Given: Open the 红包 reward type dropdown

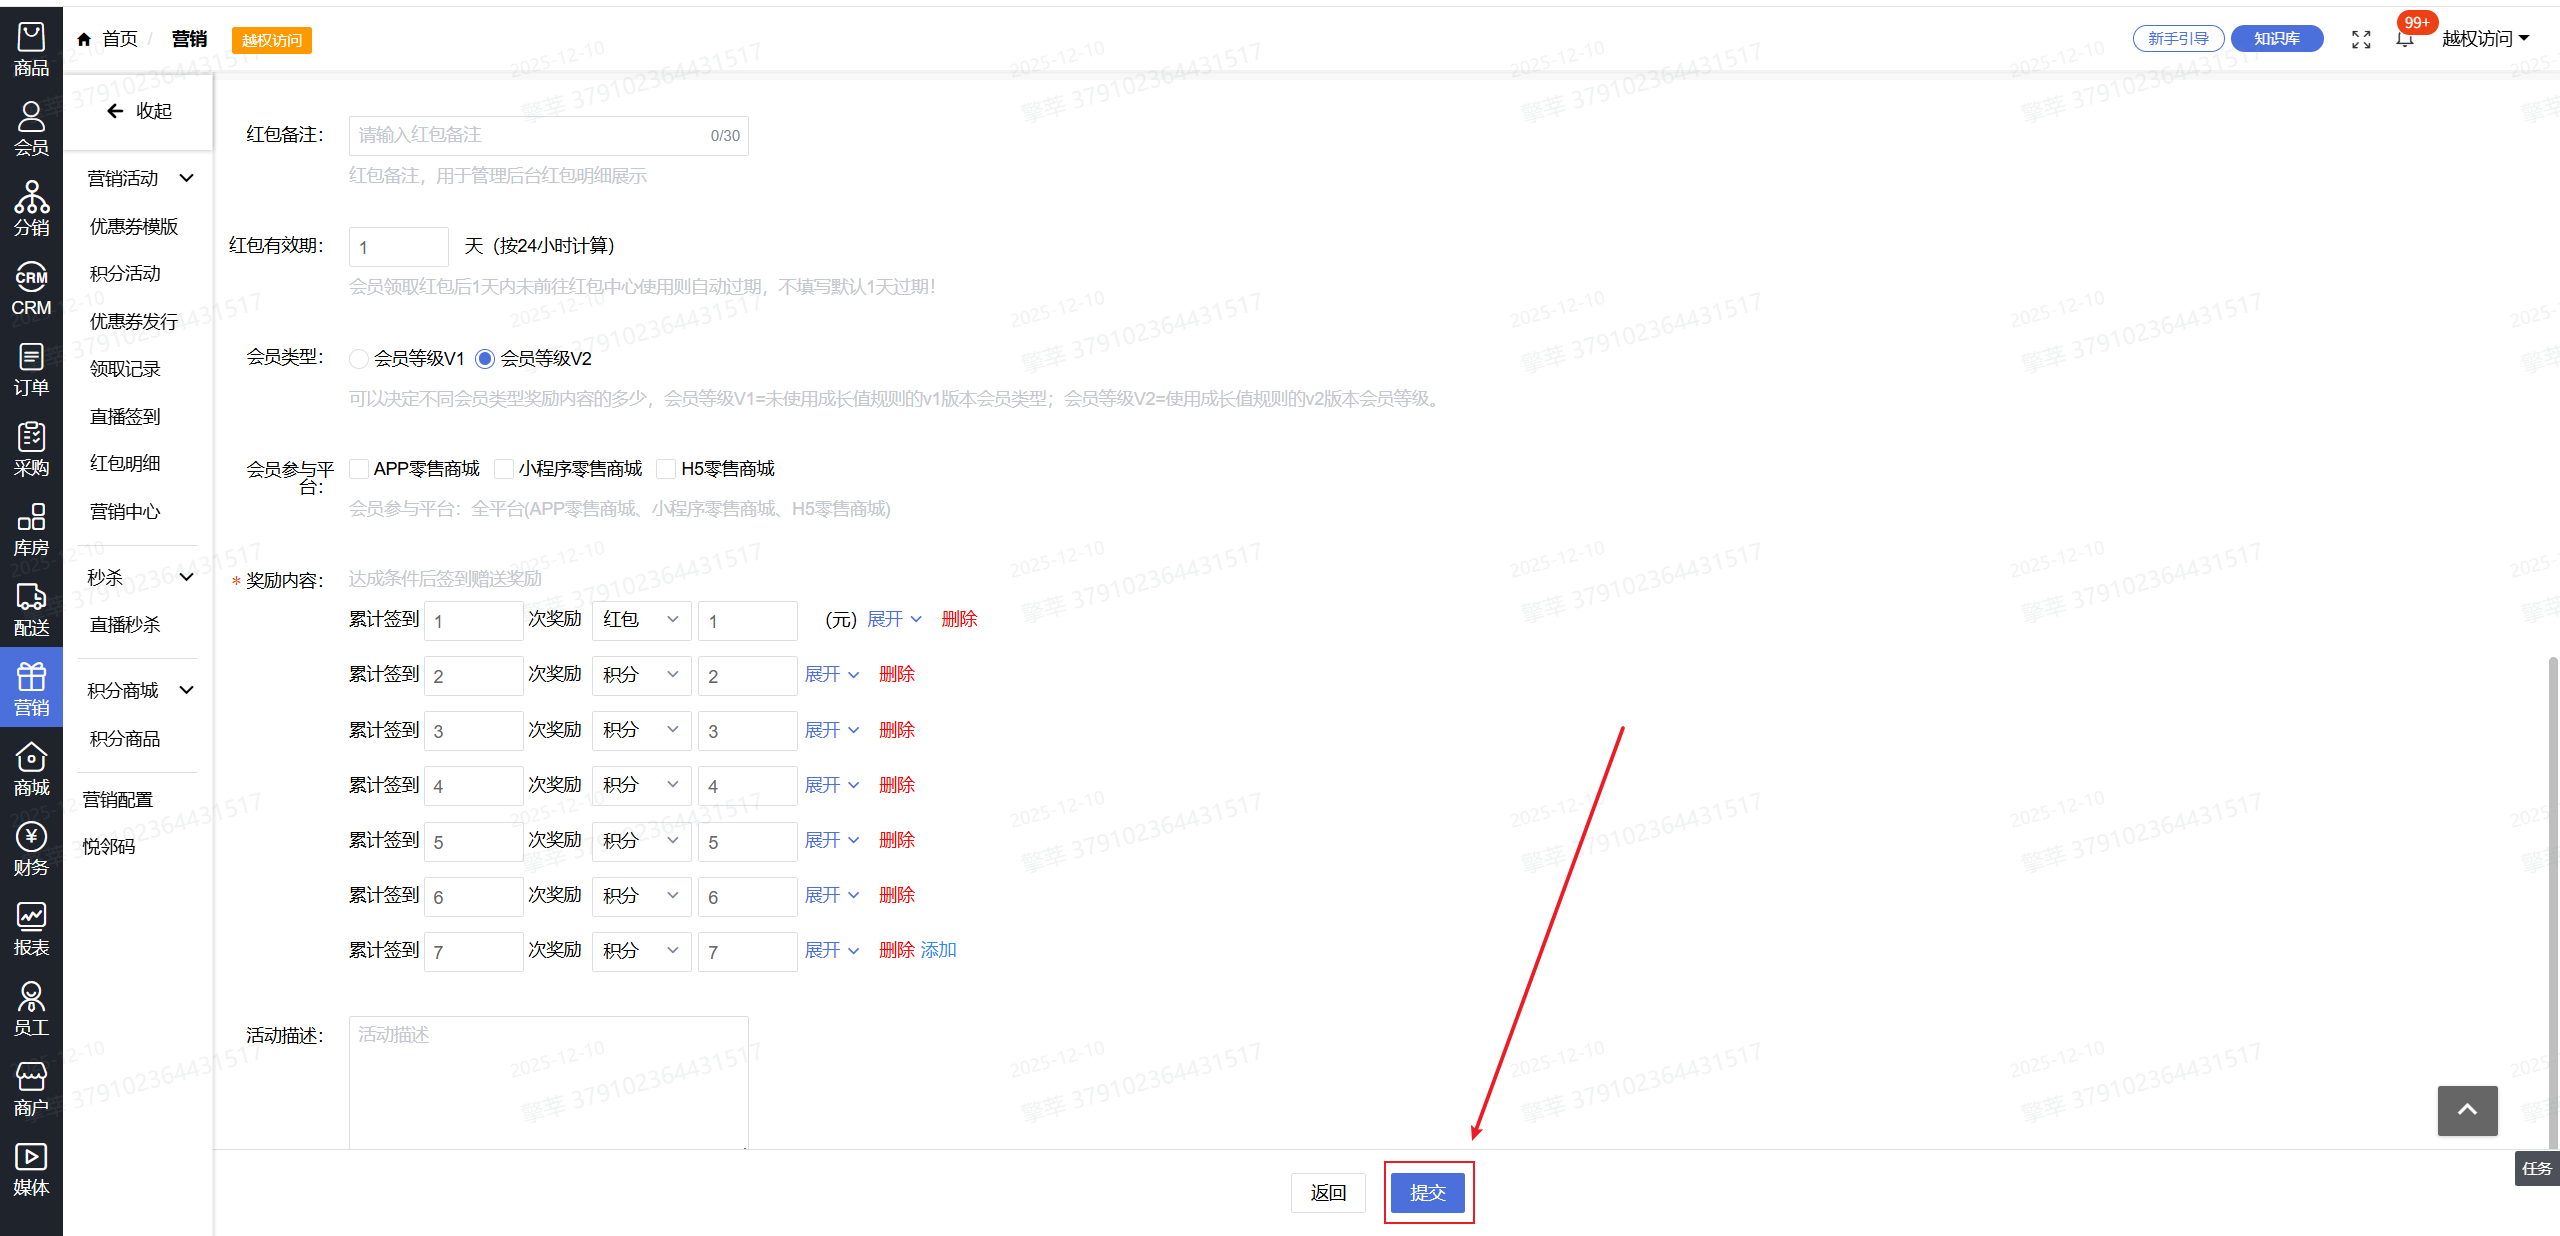Looking at the screenshot, I should pos(640,620).
